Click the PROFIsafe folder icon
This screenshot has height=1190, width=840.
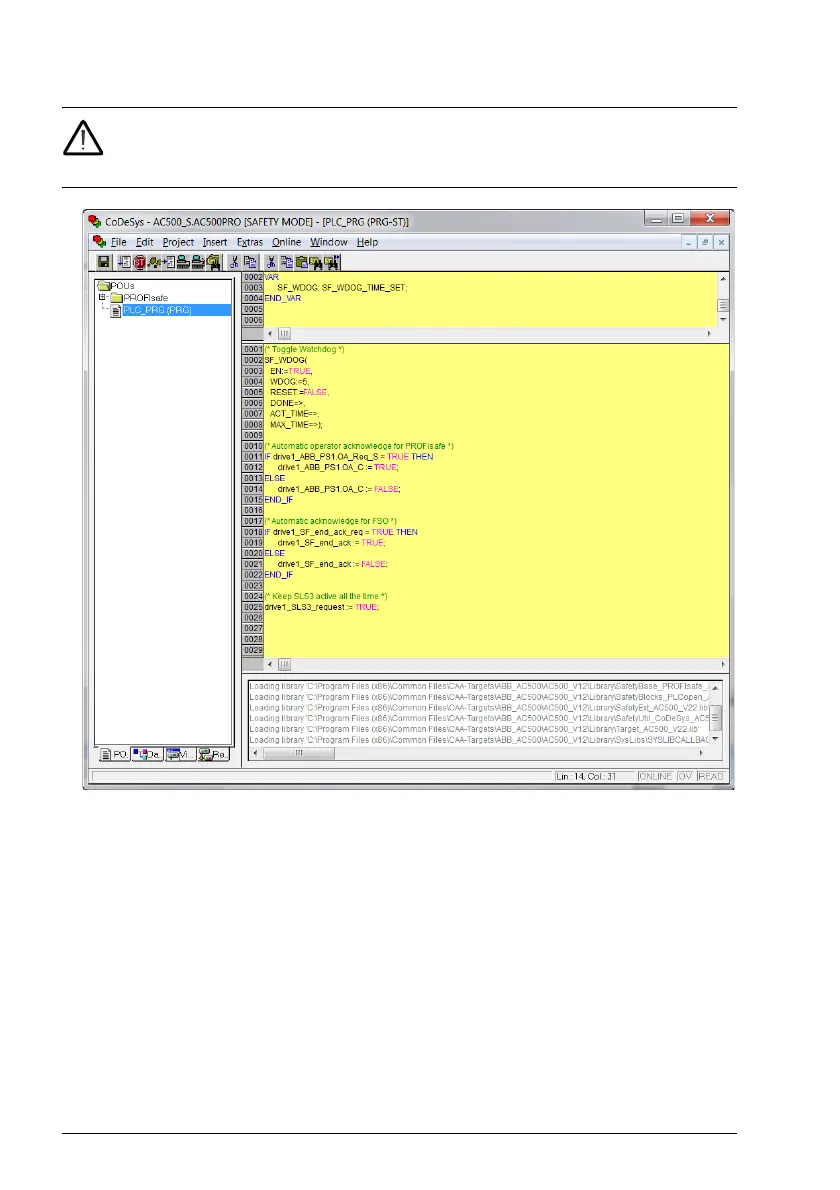click(x=116, y=298)
